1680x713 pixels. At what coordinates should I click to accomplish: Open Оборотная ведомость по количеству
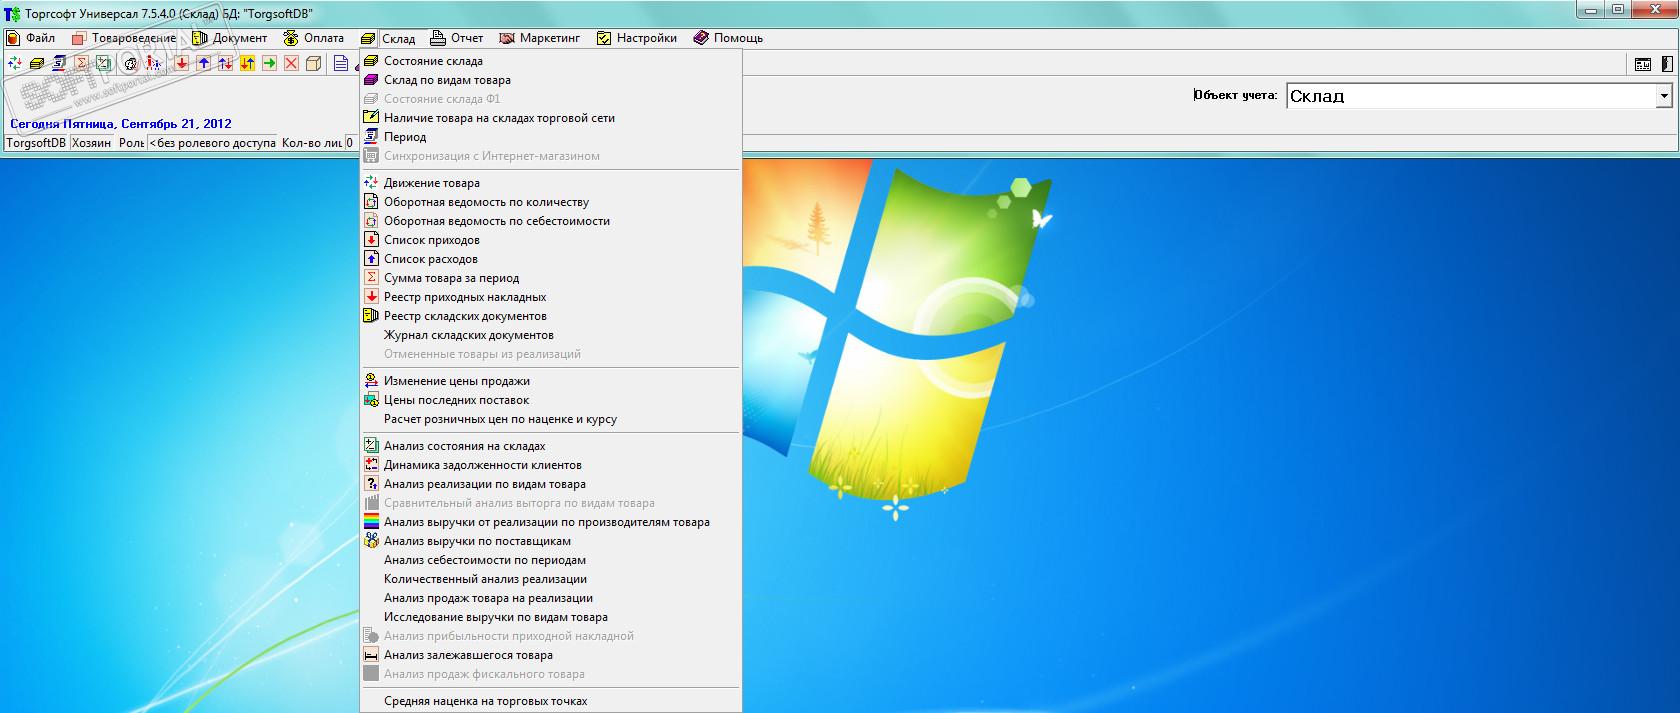click(550, 202)
